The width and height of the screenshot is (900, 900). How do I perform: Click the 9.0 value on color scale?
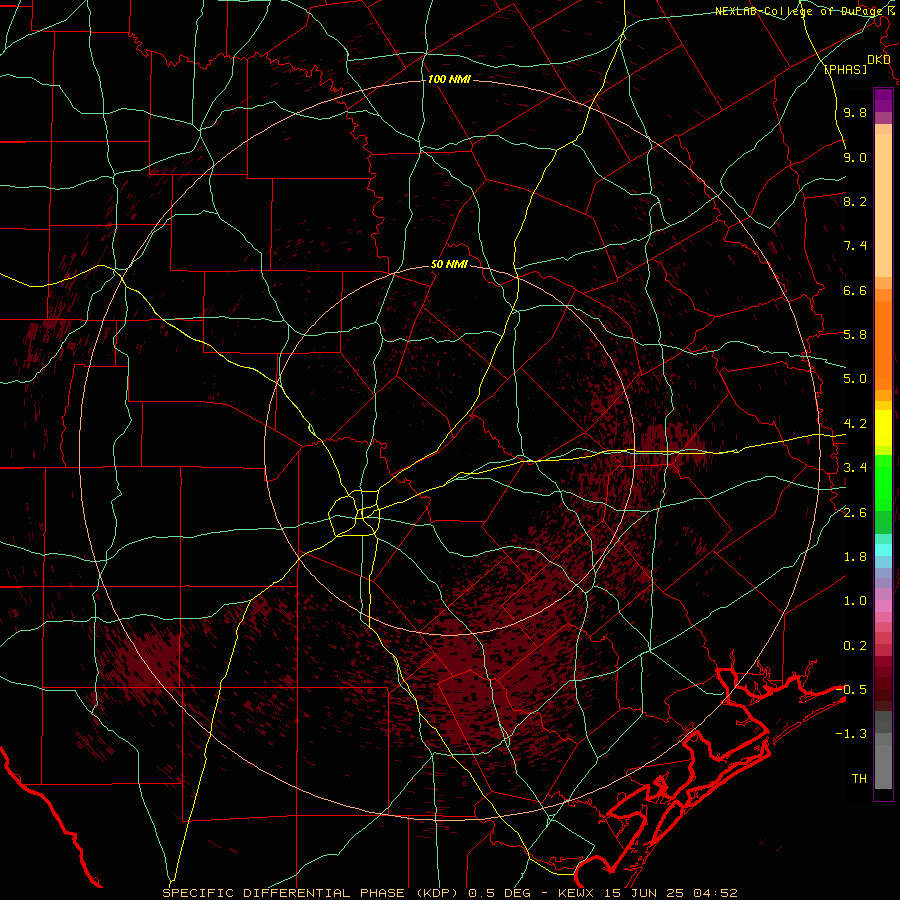coord(855,157)
